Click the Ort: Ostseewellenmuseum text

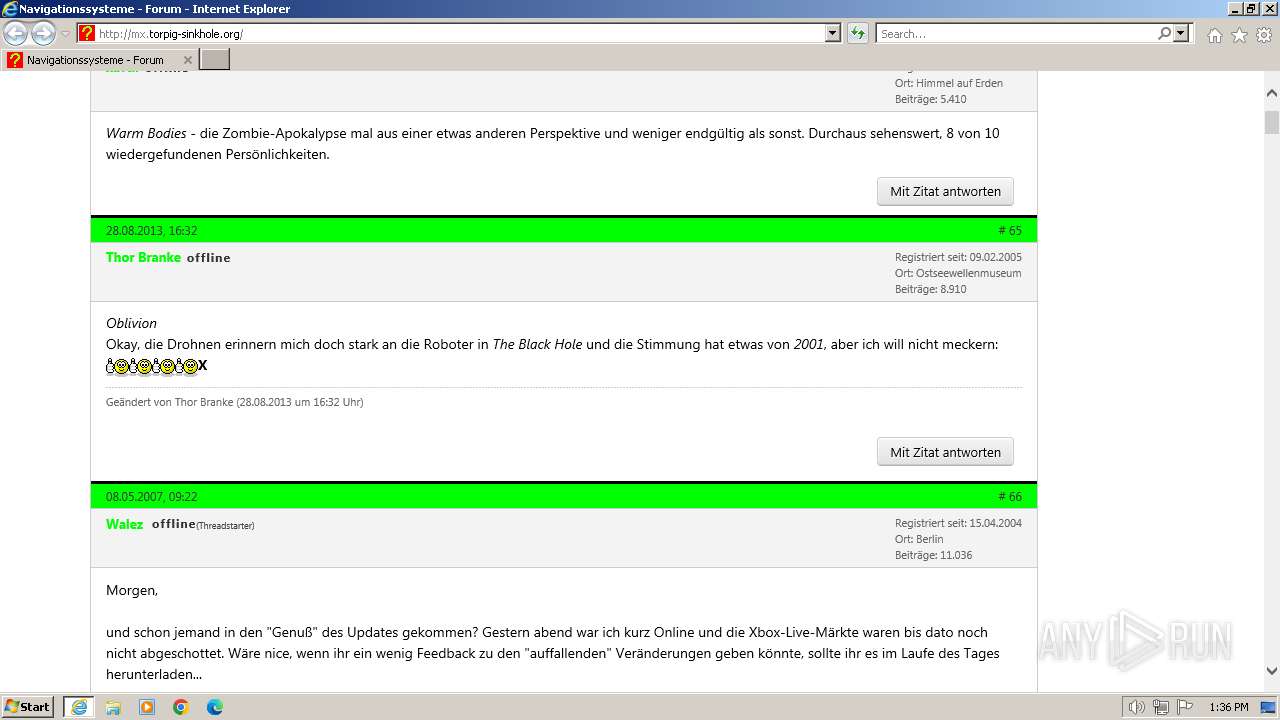(958, 273)
